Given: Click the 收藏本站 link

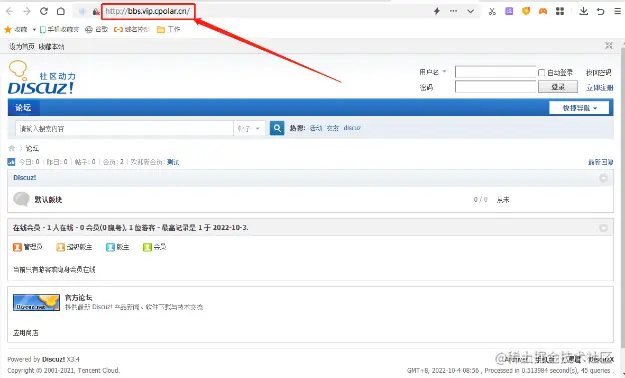Looking at the screenshot, I should click(51, 47).
